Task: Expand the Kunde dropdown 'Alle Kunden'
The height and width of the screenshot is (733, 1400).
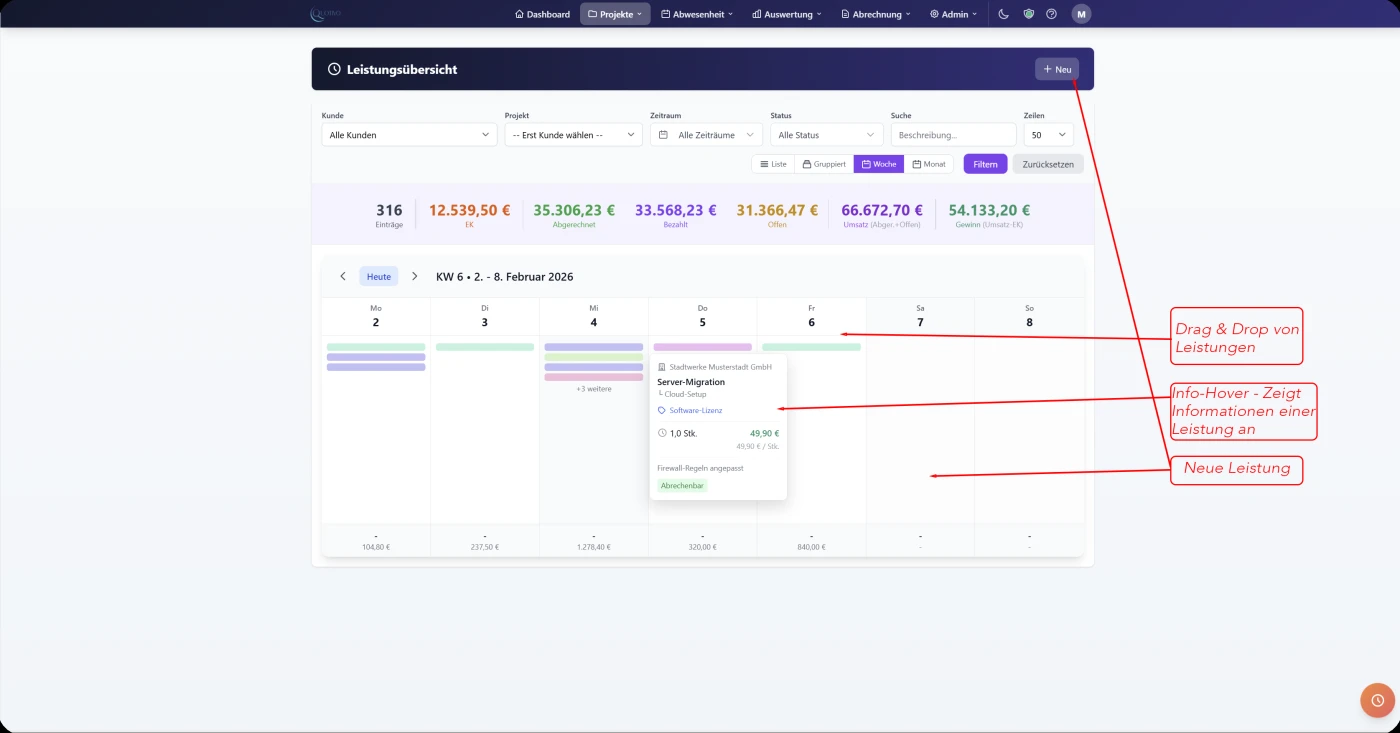Action: coord(409,135)
